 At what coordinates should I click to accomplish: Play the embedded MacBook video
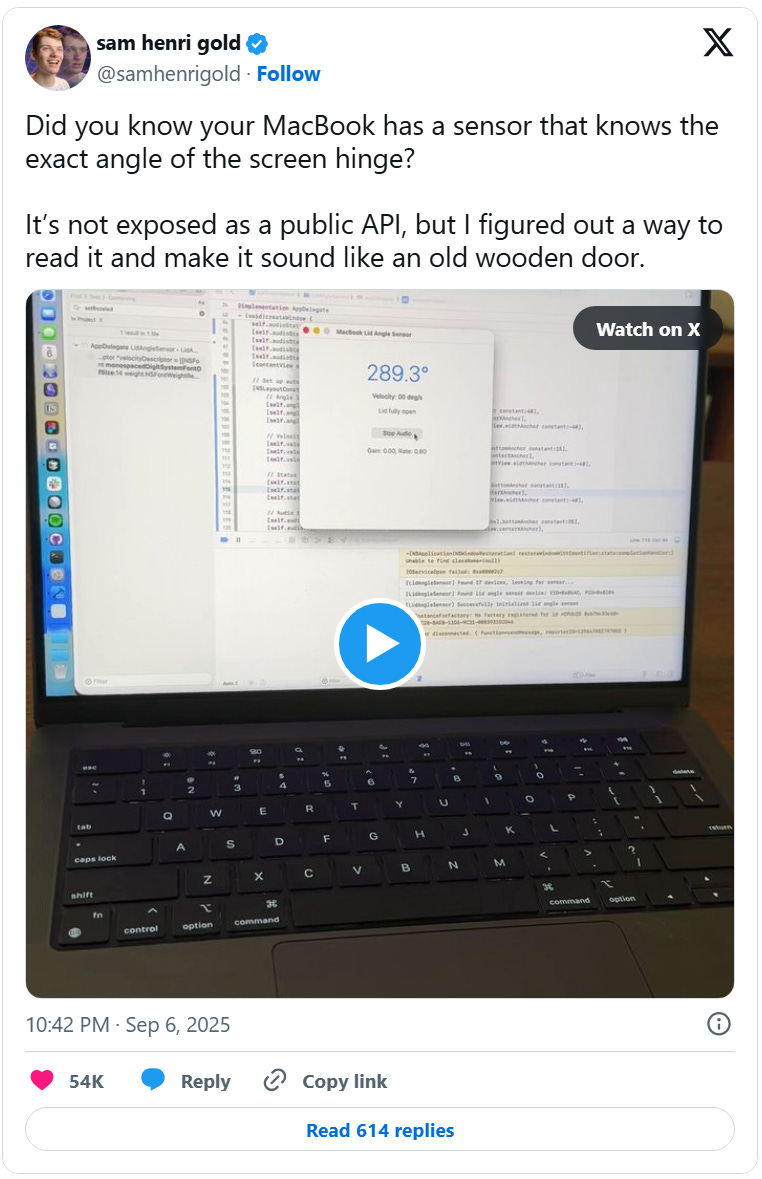tap(380, 644)
